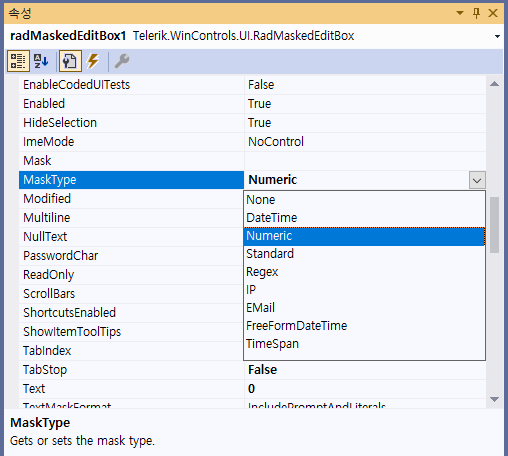Image resolution: width=508 pixels, height=456 pixels.
Task: Show the Properties page button
Action: tap(70, 61)
